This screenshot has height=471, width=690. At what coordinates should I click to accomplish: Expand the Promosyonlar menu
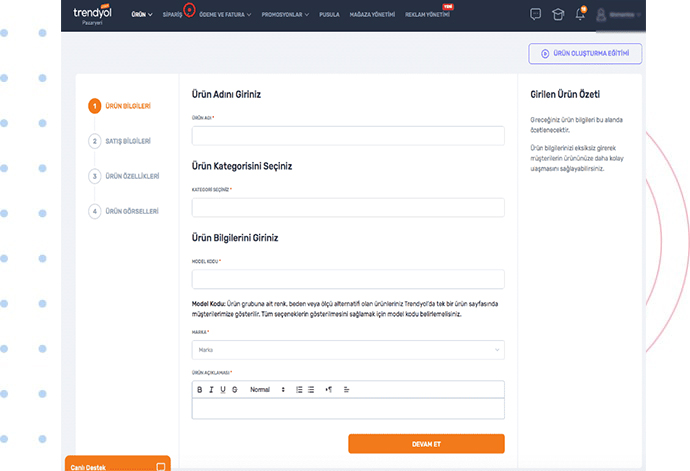click(x=285, y=15)
